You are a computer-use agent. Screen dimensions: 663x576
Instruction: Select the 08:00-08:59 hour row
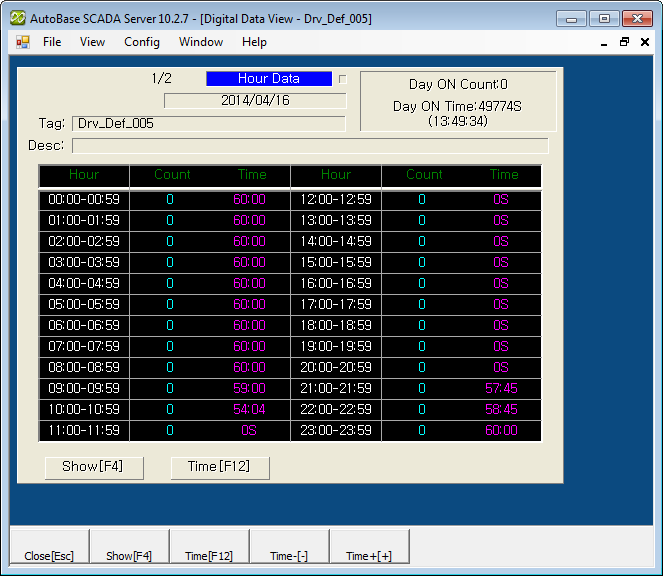[x=164, y=367]
